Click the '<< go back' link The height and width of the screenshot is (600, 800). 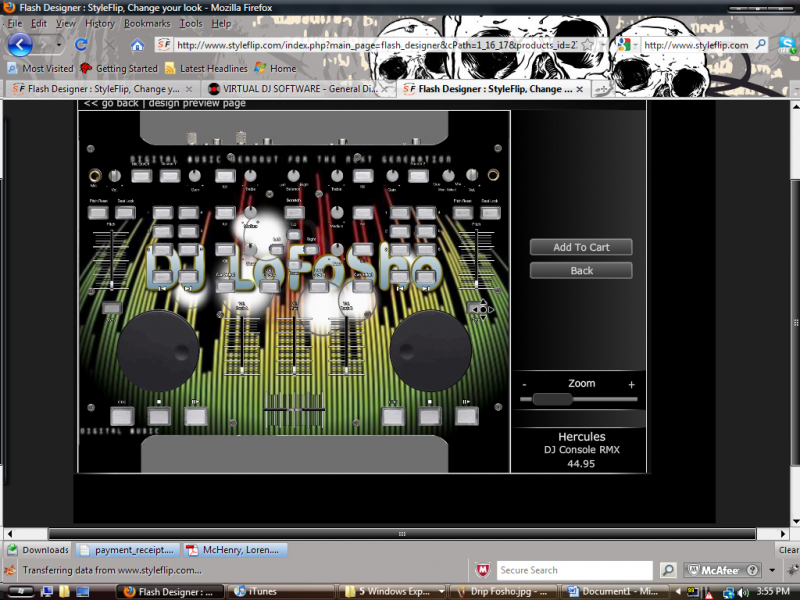tap(111, 103)
